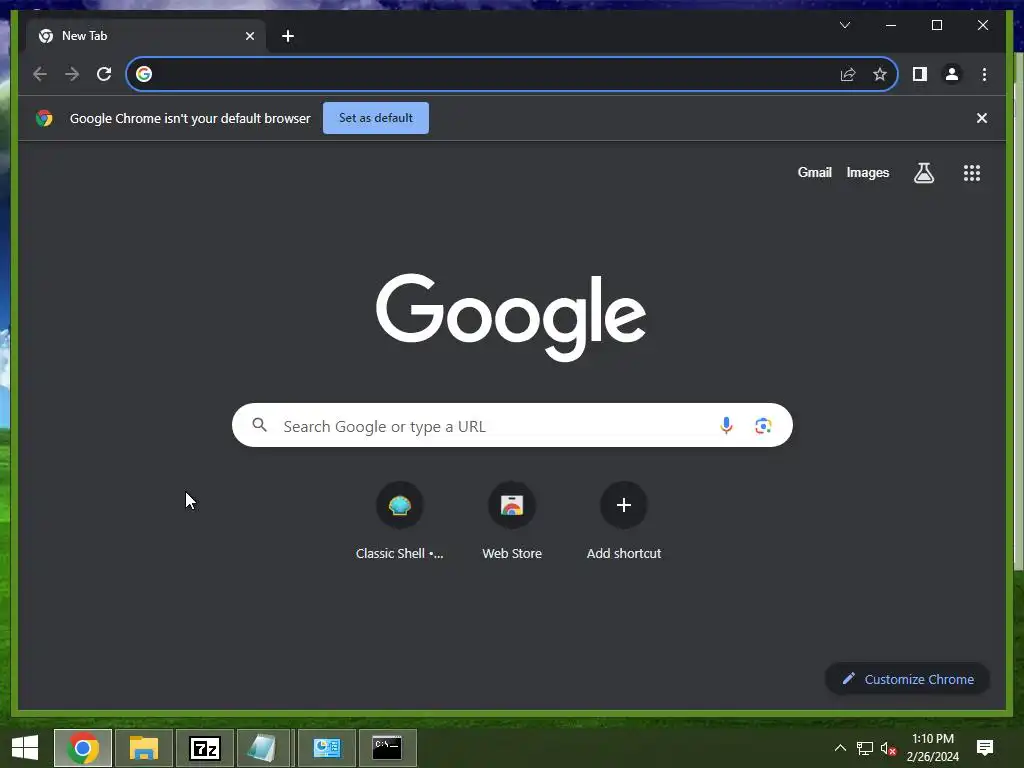Open the network status tray icon

click(x=865, y=748)
